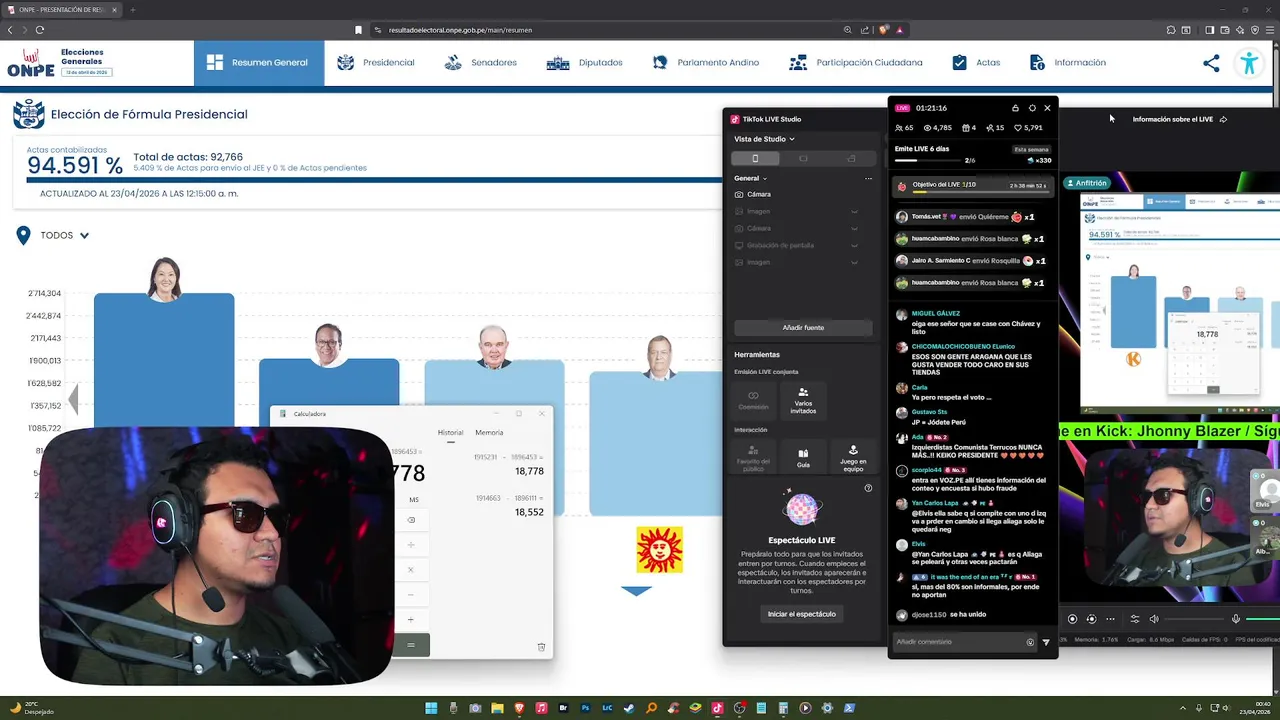Open the Parlamento Andino tab
Viewport: 1280px width, 720px height.
point(706,62)
